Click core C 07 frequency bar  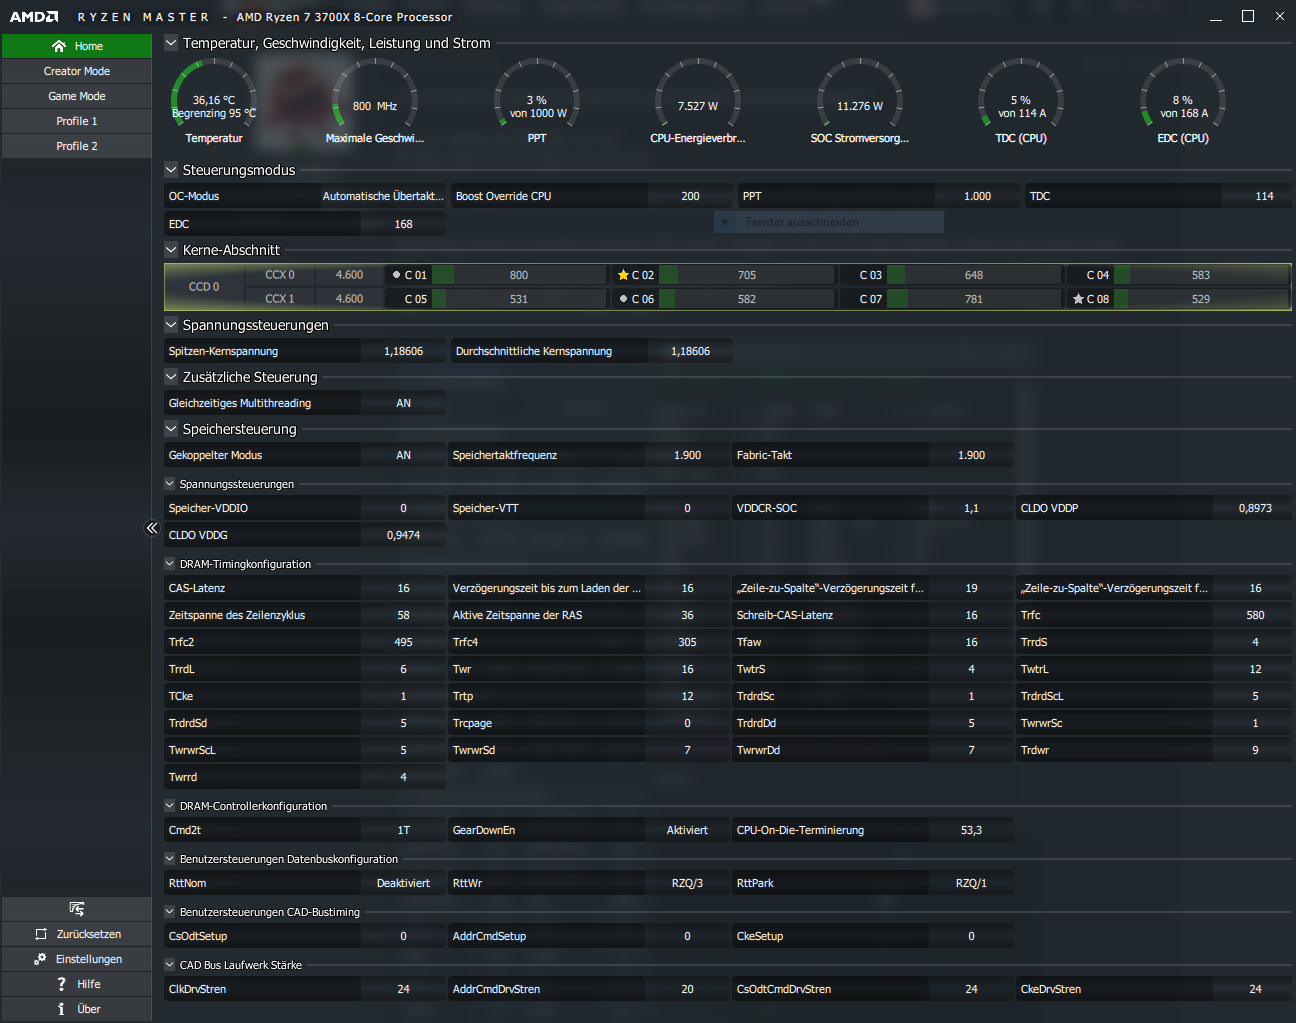(974, 299)
